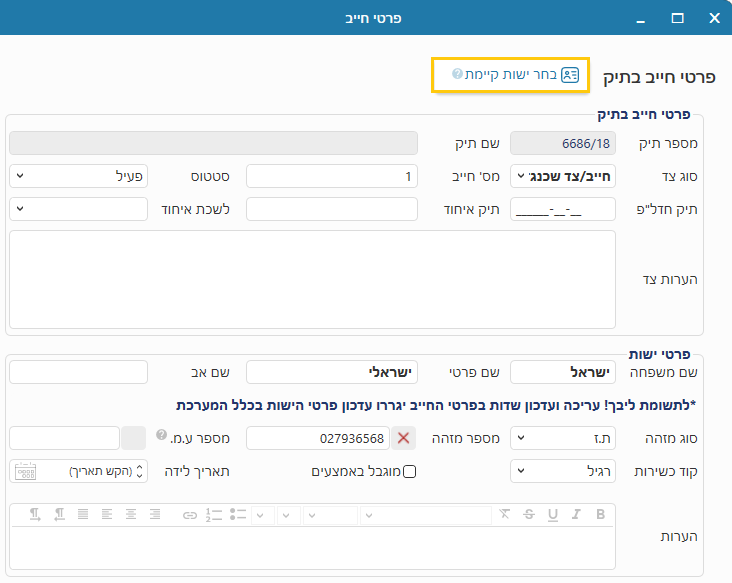Image resolution: width=732 pixels, height=583 pixels.
Task: Click the שם אב input field
Action: click(78, 372)
